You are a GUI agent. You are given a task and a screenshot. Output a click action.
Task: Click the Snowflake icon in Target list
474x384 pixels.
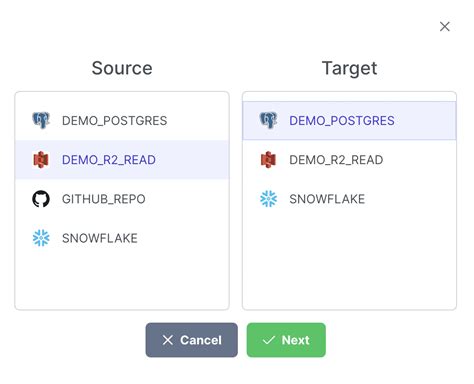[x=268, y=199]
